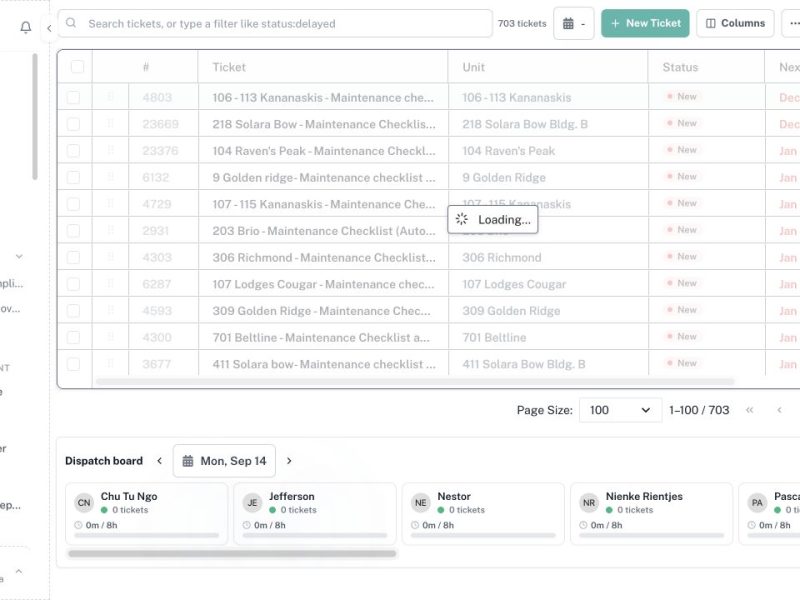Sort by the Status column header
The width and height of the screenshot is (800, 600).
(x=680, y=67)
